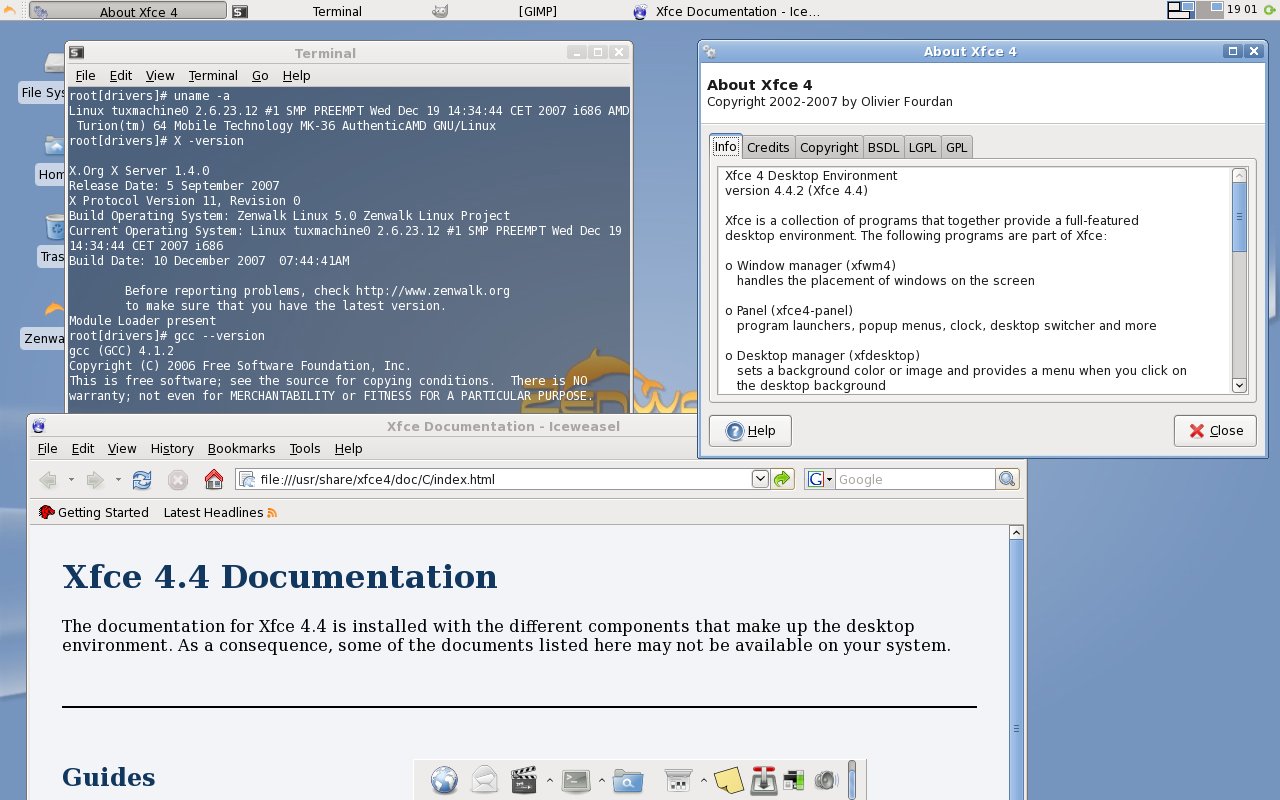This screenshot has width=1280, height=800.
Task: Click the Xfce mouse menu icon in the top panel
Action: pyautogui.click(x=10, y=10)
